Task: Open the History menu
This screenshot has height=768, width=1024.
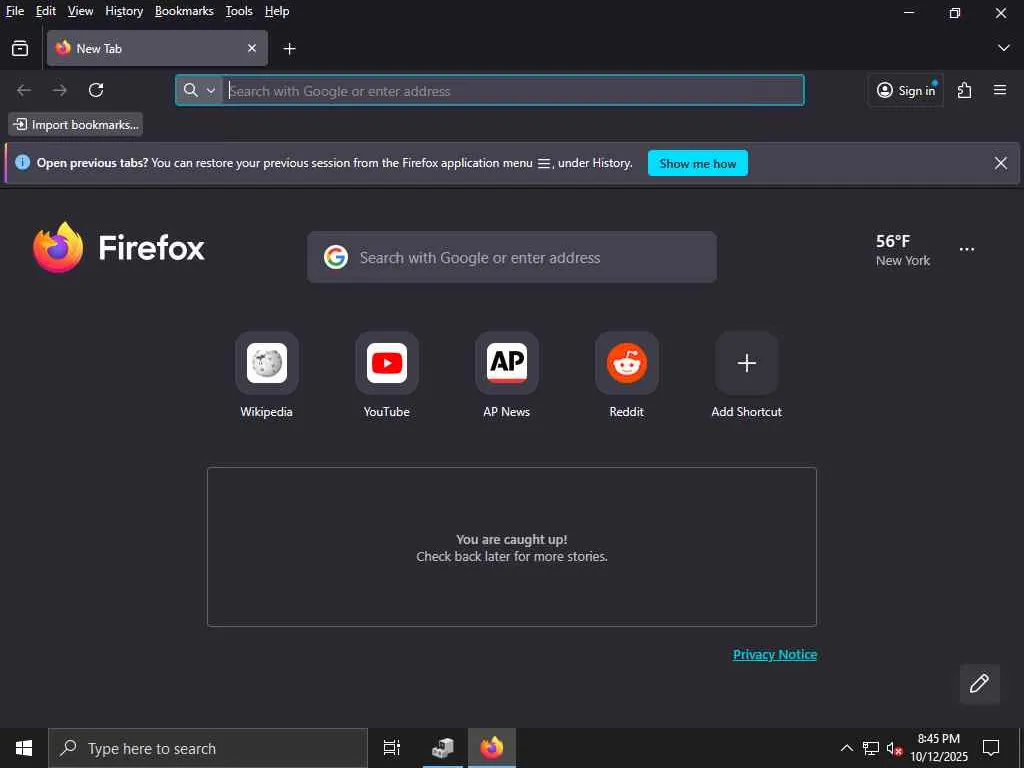Action: (124, 11)
